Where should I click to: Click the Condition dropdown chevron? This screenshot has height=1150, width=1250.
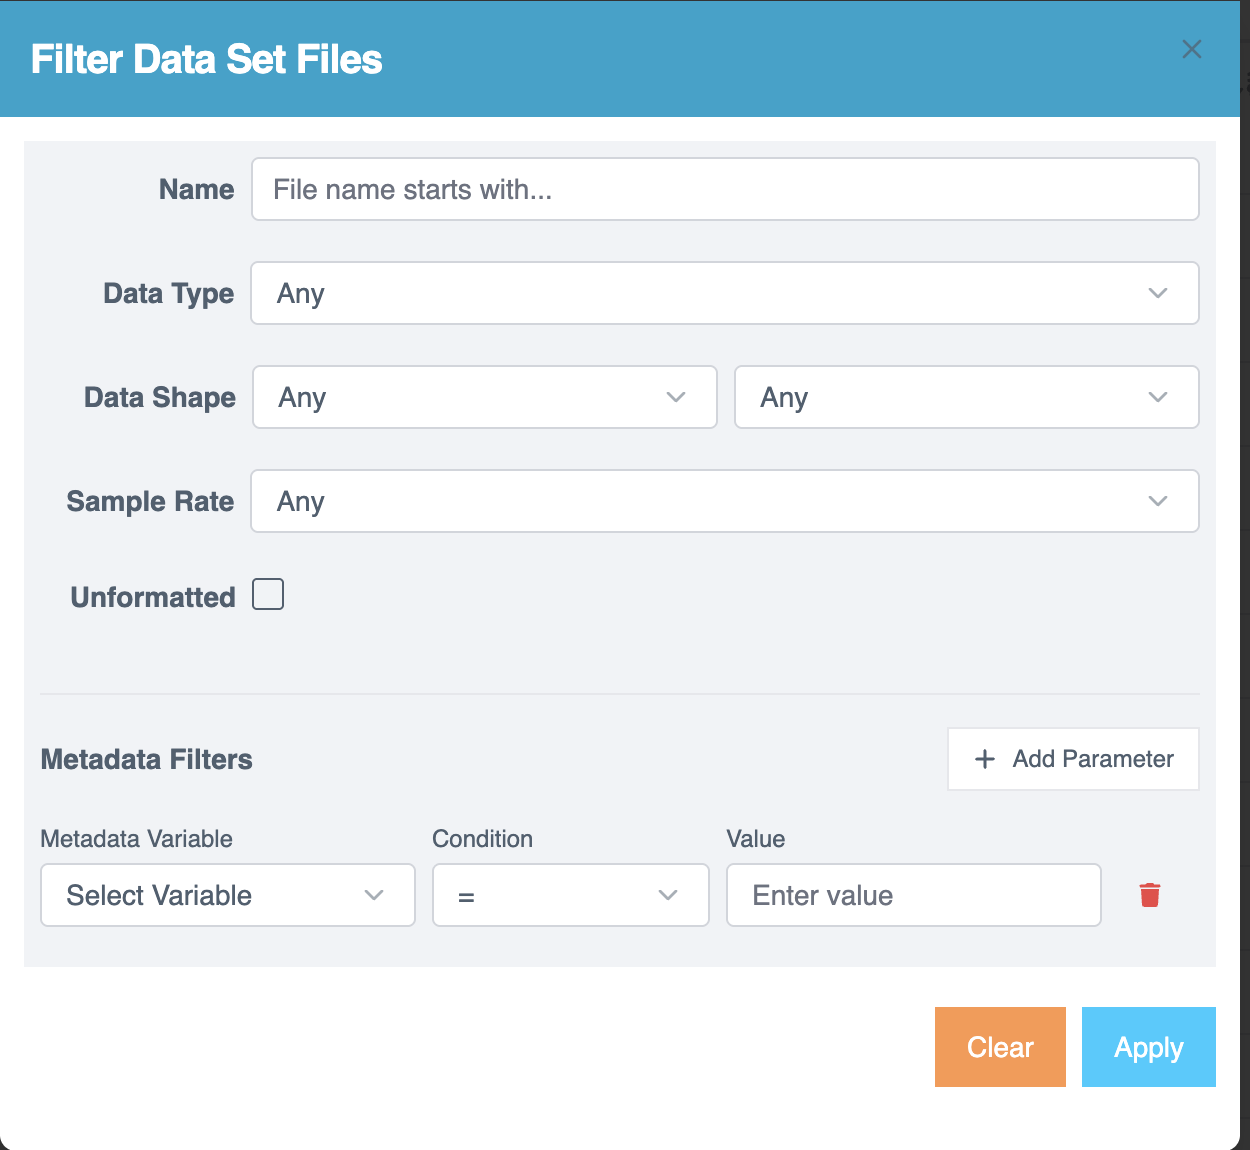[667, 895]
